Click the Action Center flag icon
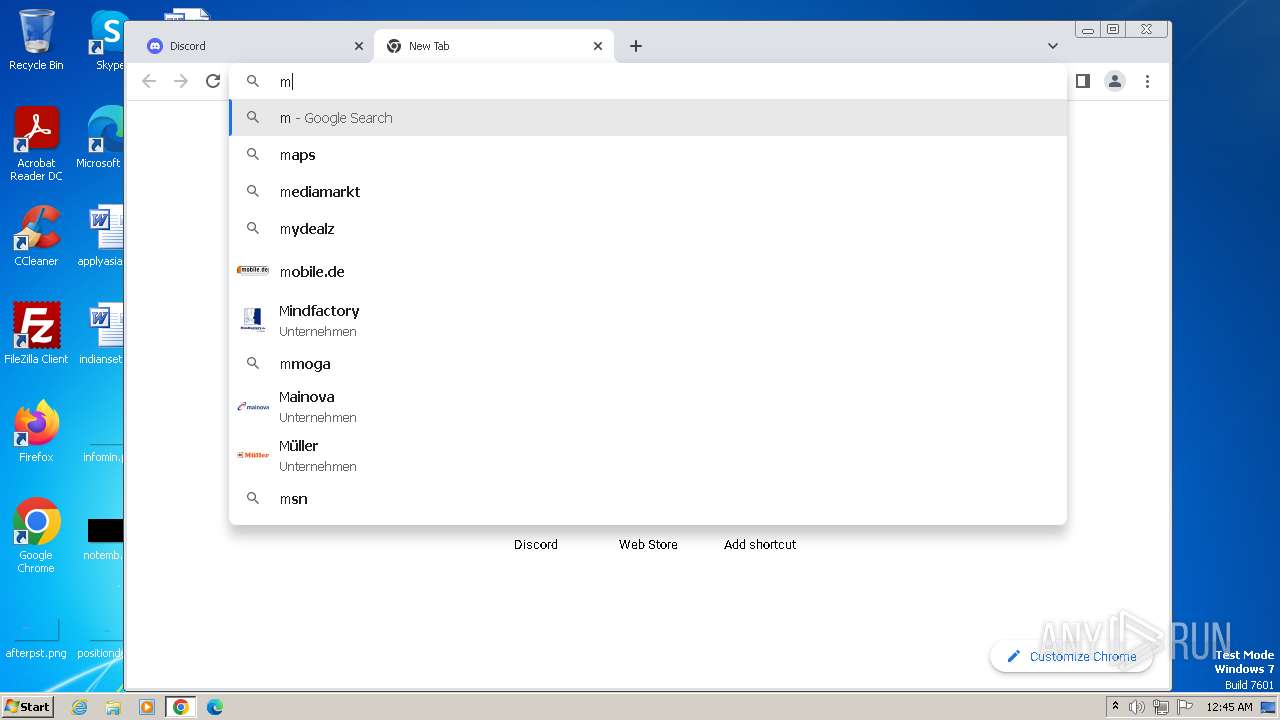This screenshot has height=720, width=1280. 1184,707
